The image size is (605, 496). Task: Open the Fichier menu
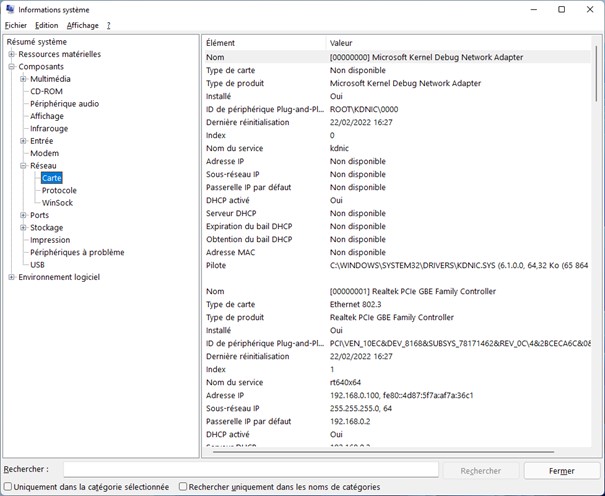tap(15, 25)
